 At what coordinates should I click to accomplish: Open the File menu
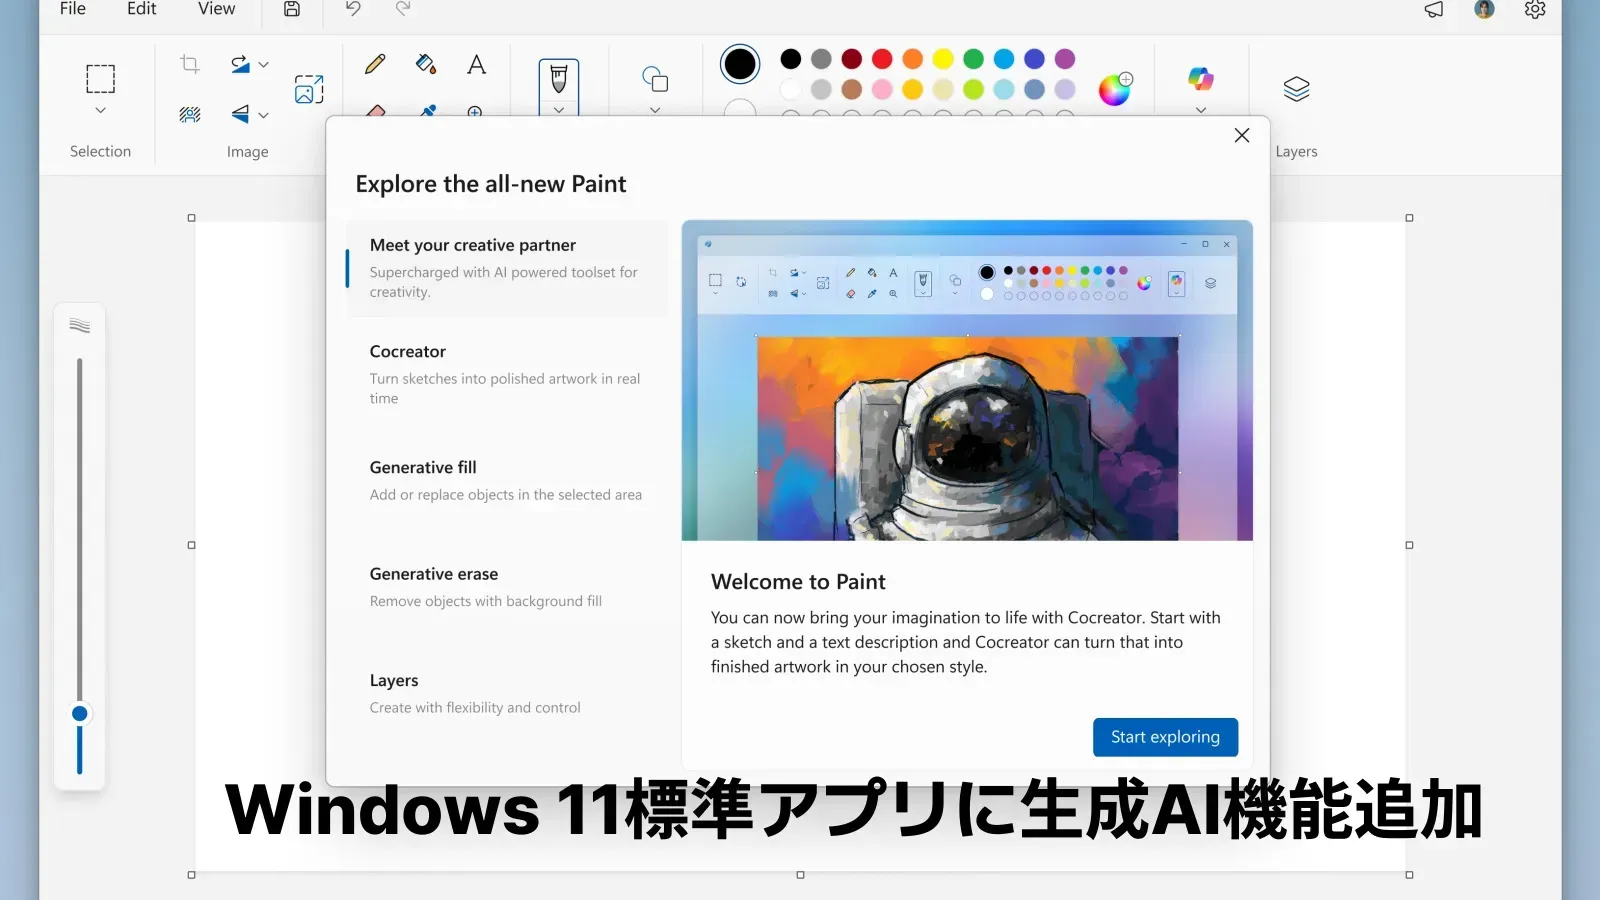tap(73, 9)
